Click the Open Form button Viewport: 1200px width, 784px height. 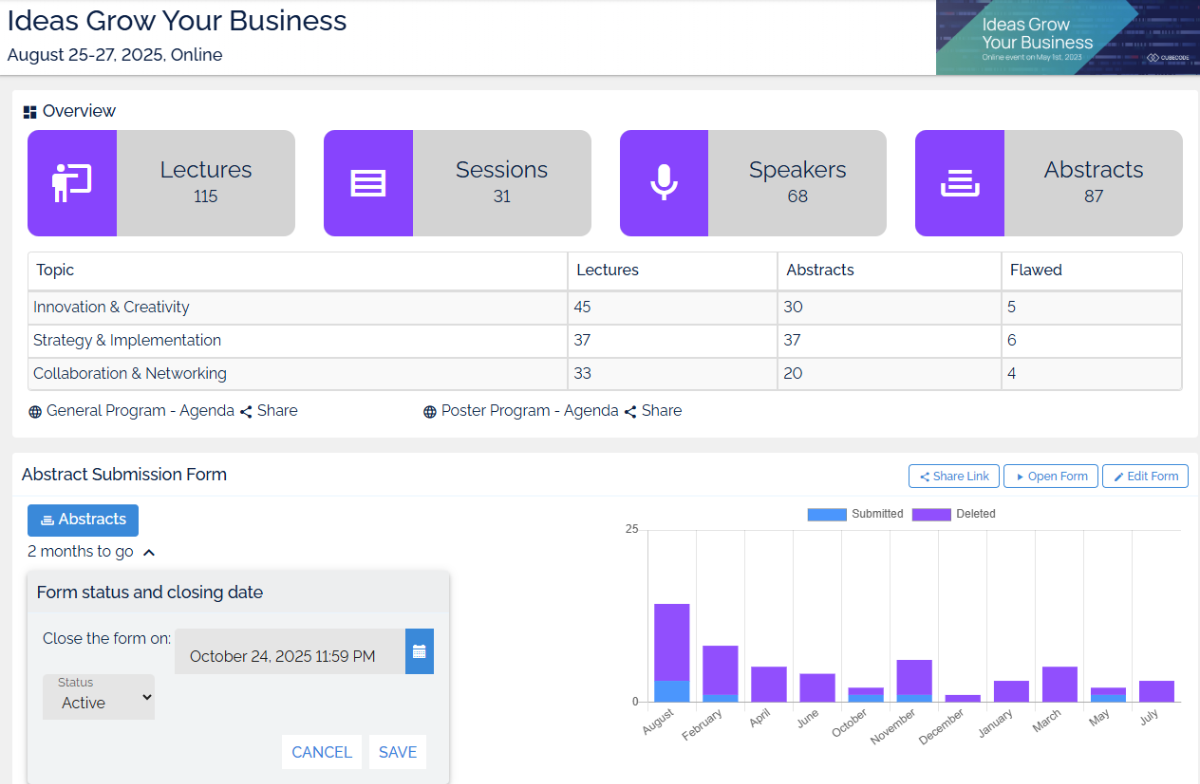point(1050,476)
